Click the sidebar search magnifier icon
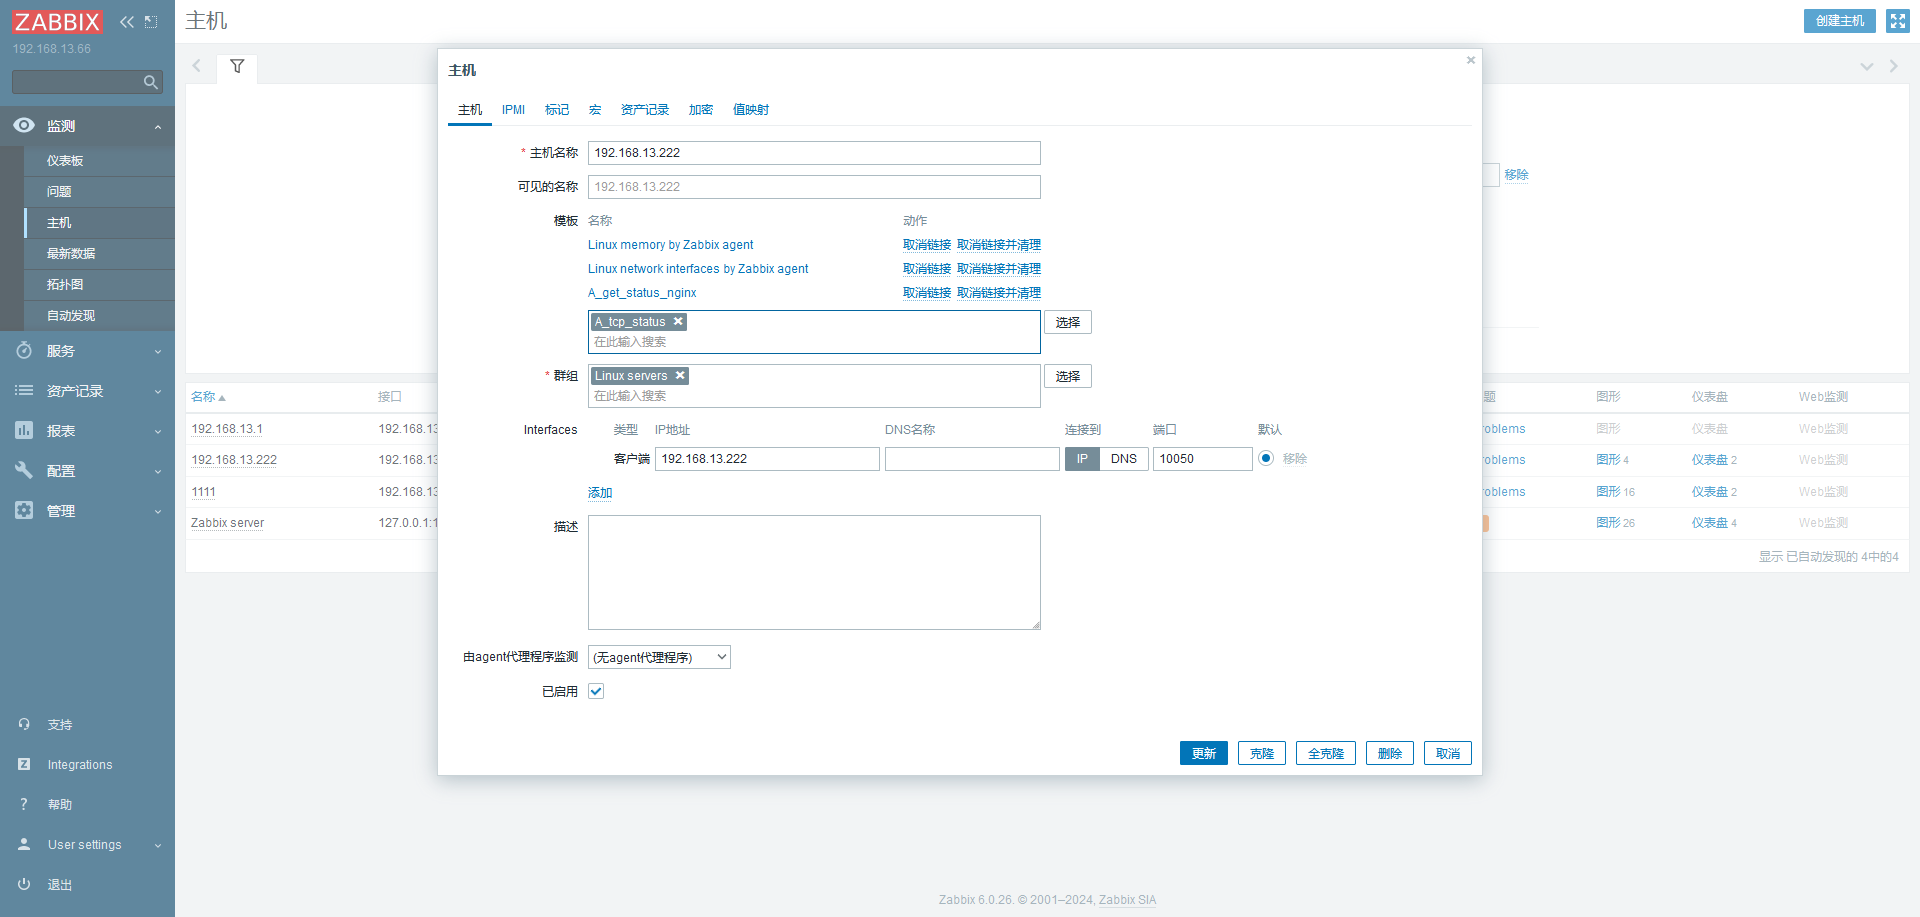Image resolution: width=1920 pixels, height=917 pixels. 150,82
